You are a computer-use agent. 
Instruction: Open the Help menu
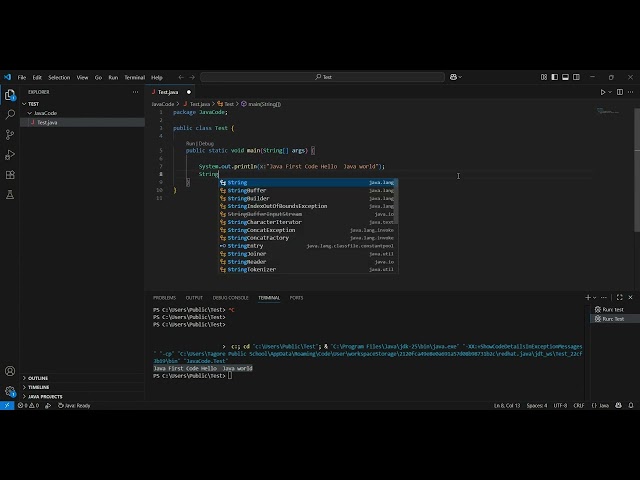(157, 77)
